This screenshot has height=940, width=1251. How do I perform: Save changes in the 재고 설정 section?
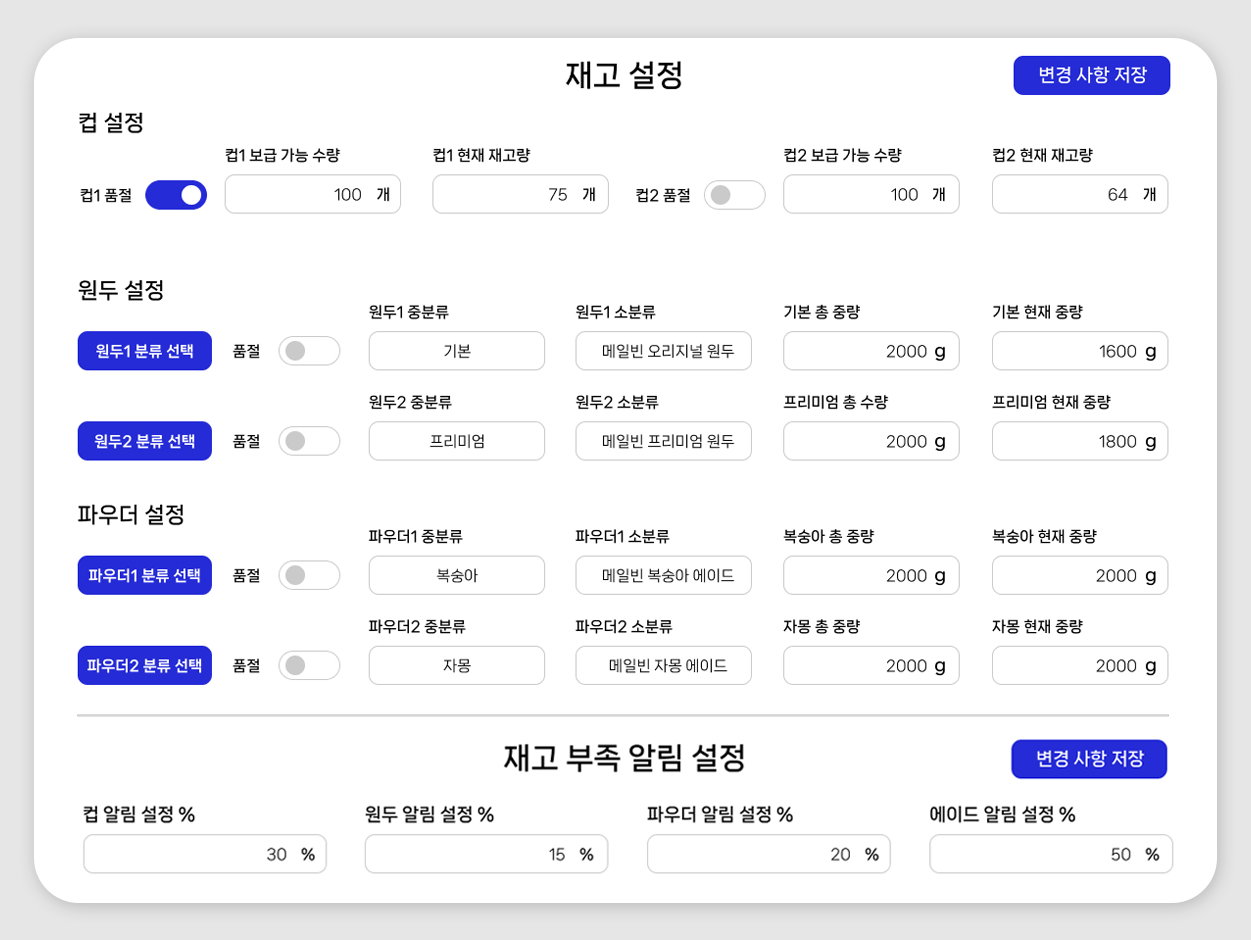(1091, 75)
